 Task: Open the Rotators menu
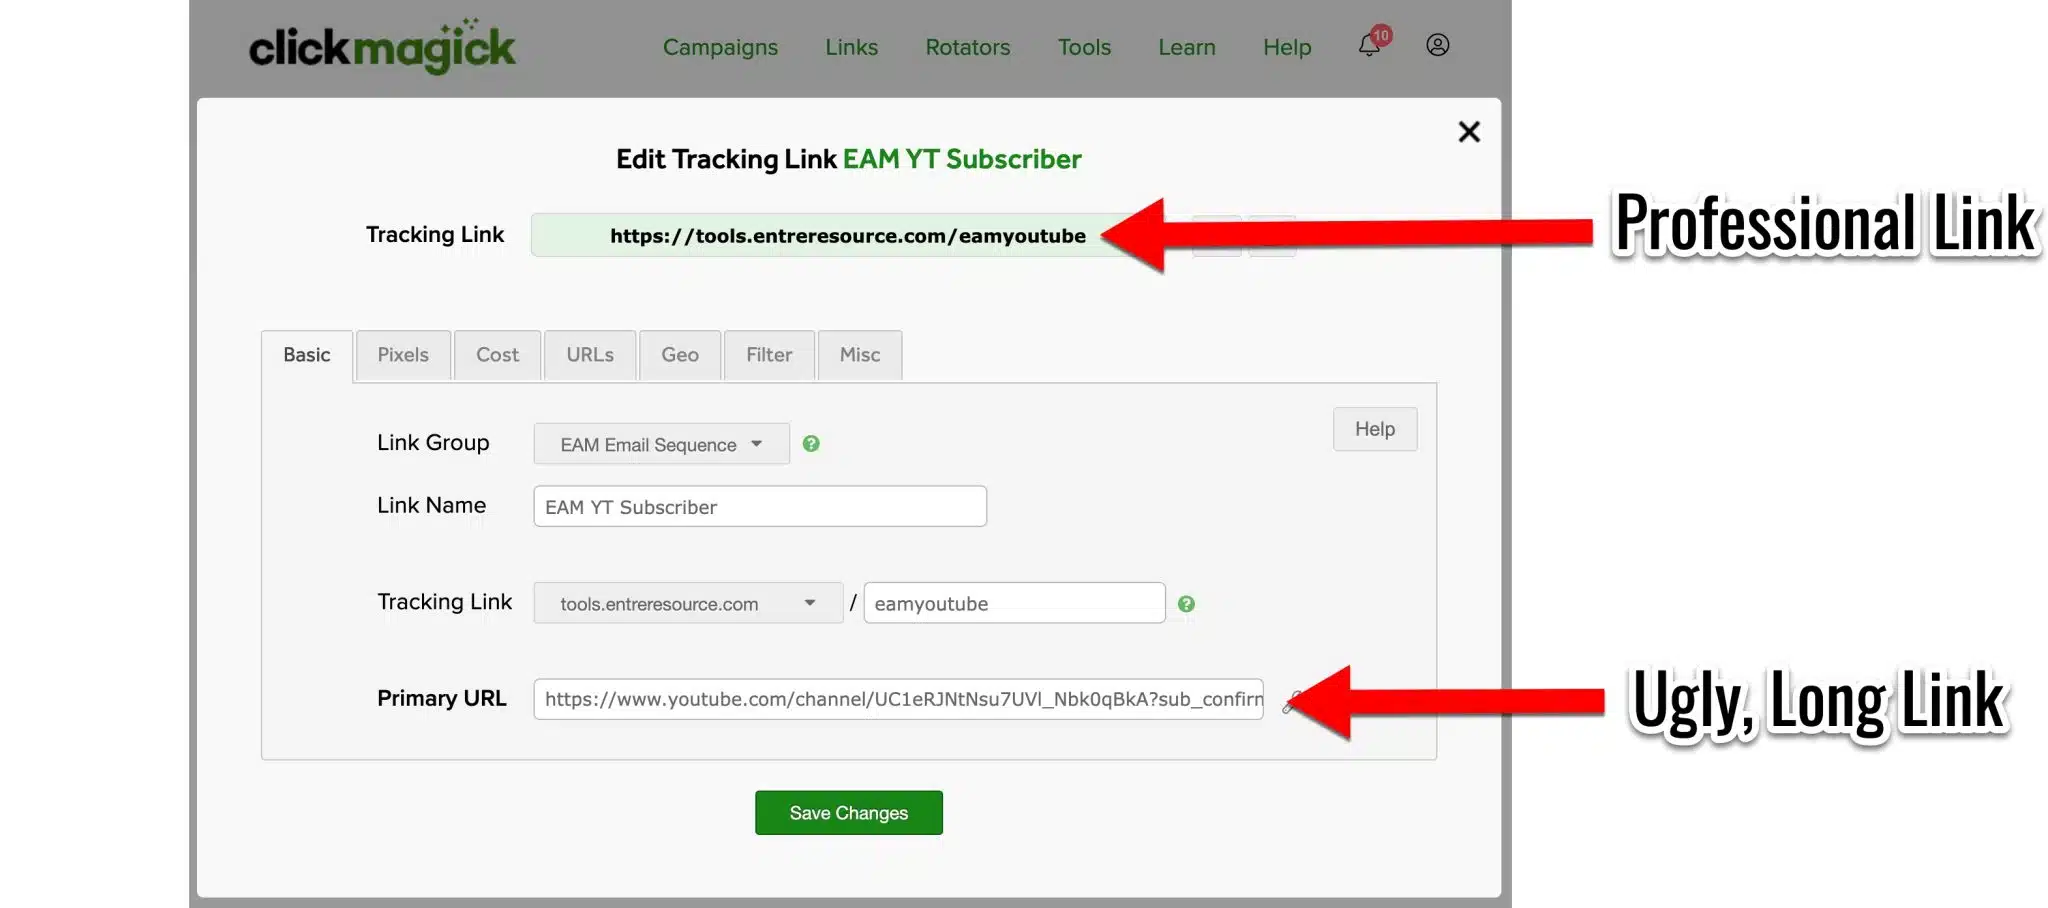coord(967,47)
